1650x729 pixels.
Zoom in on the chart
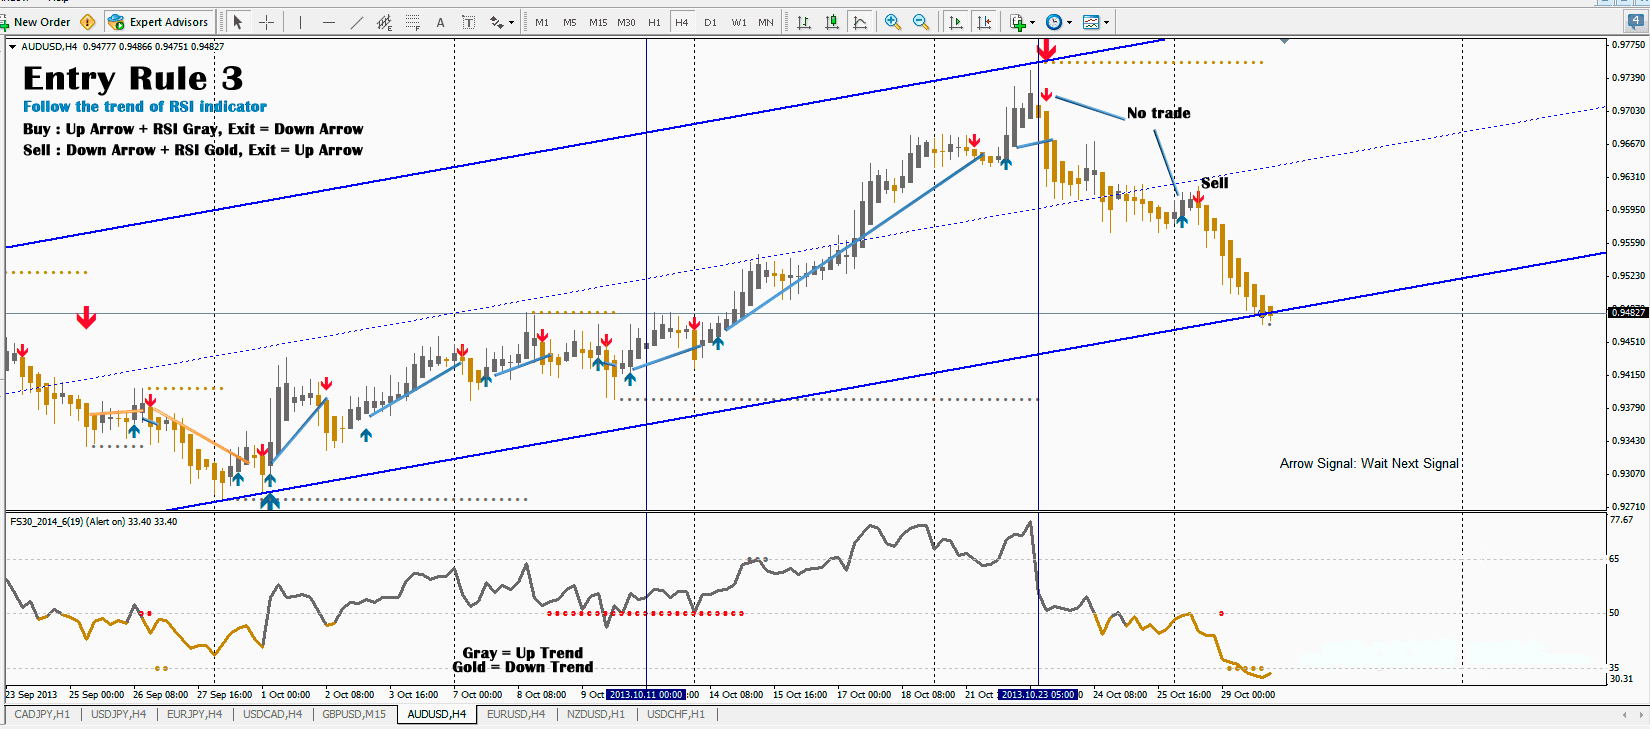[x=893, y=22]
